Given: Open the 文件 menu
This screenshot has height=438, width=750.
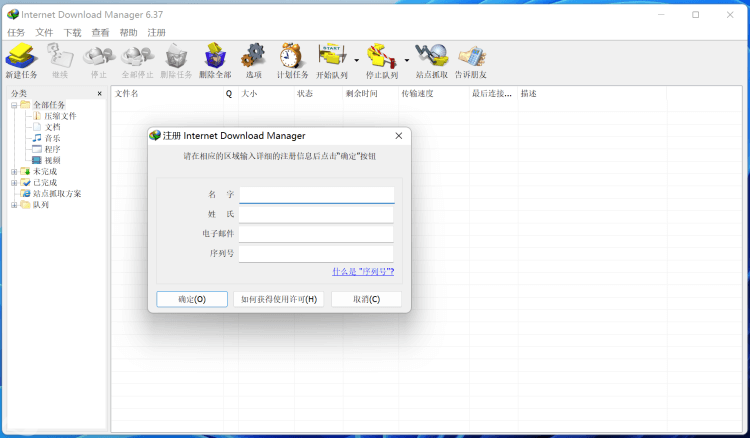Looking at the screenshot, I should click(44, 33).
